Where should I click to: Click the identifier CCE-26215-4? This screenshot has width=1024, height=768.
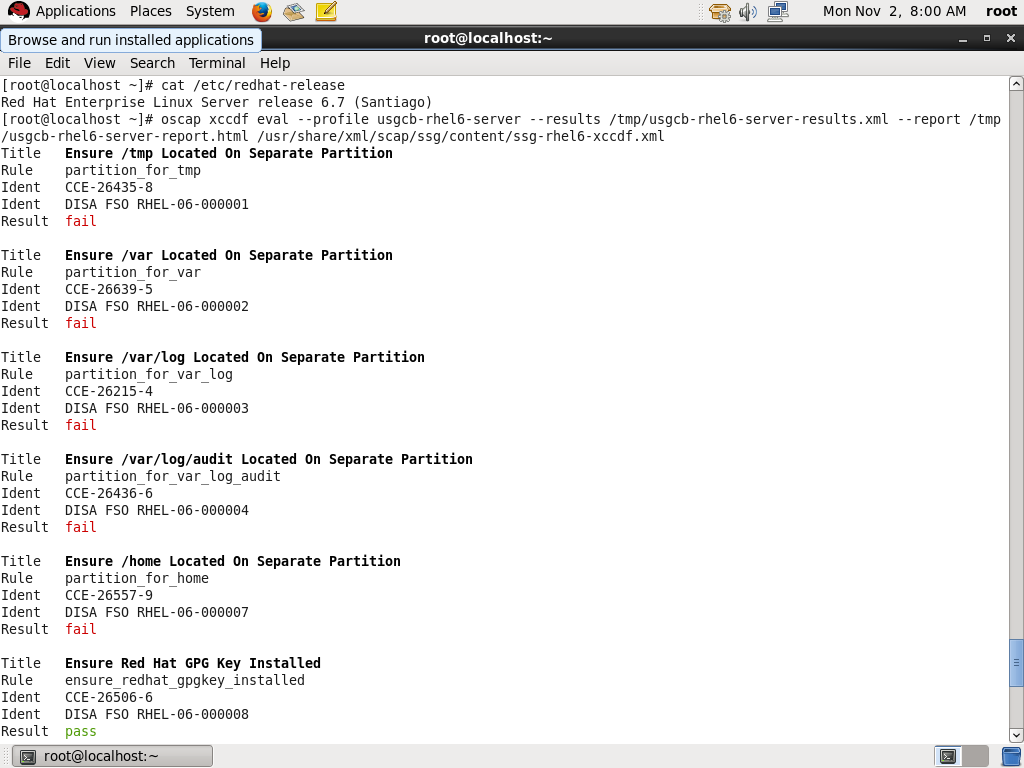[108, 391]
